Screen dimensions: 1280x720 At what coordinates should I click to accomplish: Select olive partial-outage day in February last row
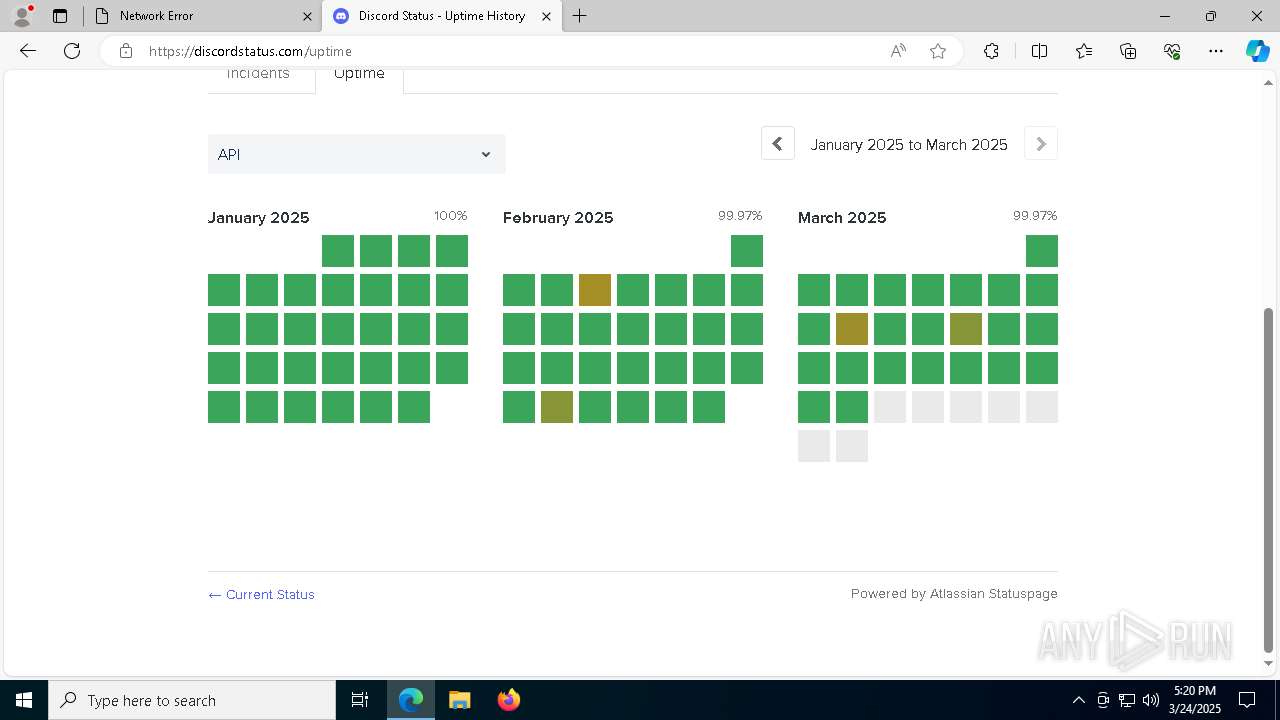pos(557,407)
